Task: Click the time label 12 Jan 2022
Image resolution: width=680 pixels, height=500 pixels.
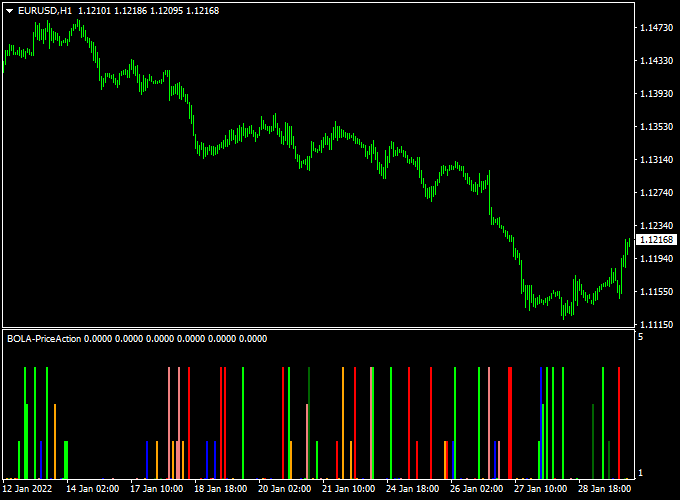Action: 27,489
